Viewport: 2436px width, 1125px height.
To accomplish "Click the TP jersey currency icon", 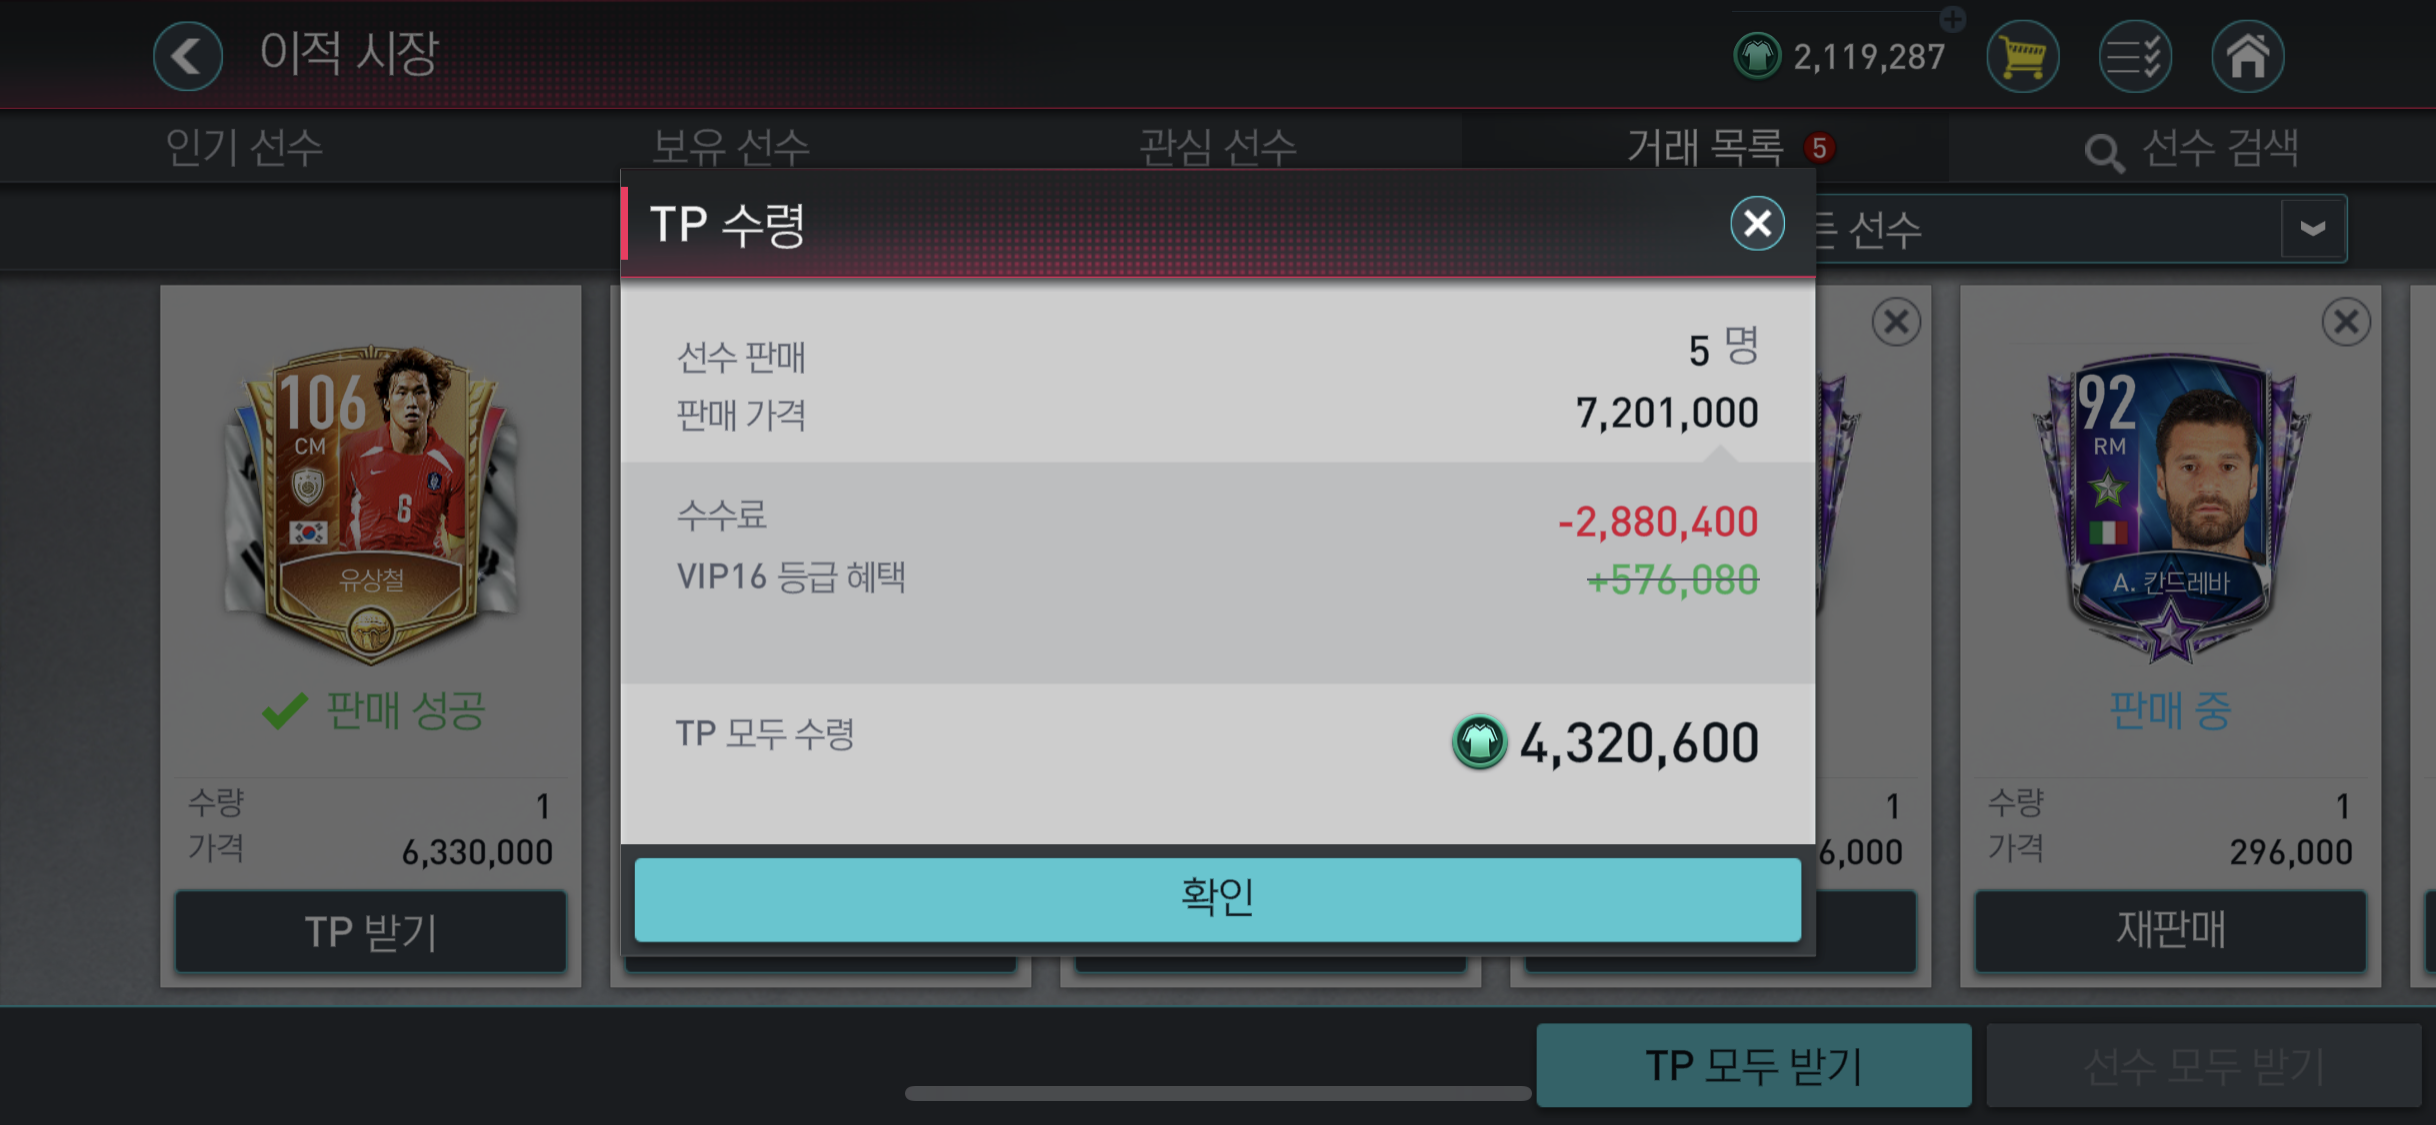I will tap(1756, 56).
